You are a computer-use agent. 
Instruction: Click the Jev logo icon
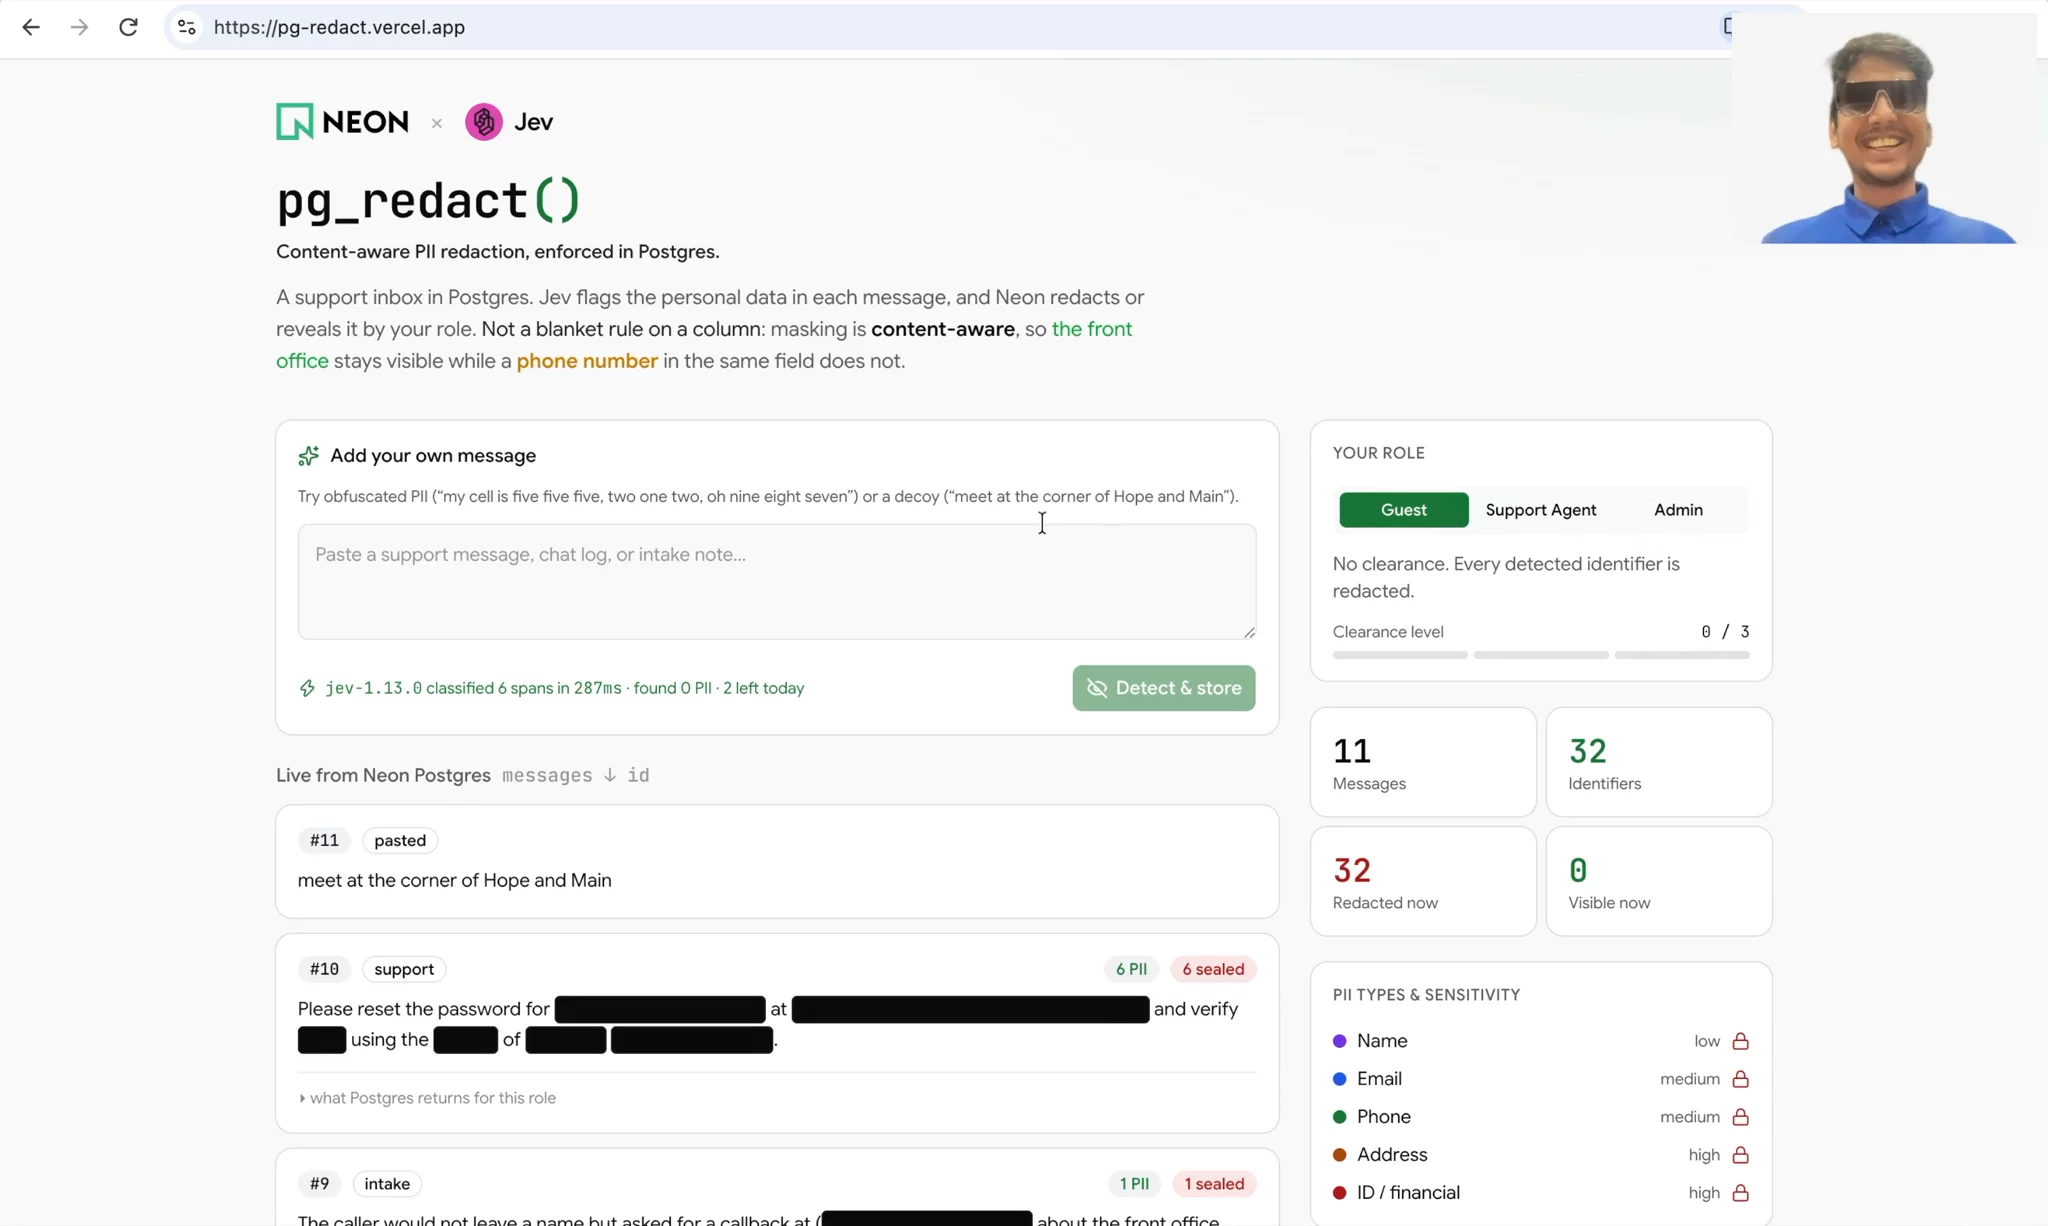pos(484,122)
